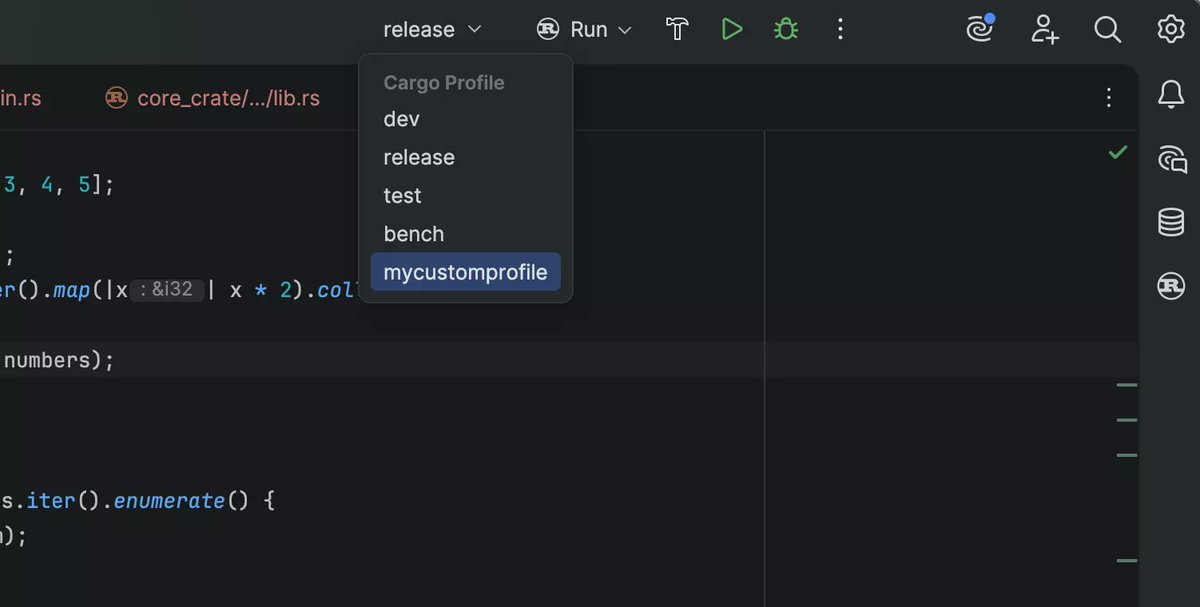Show the Notifications bell panel
The width and height of the screenshot is (1200, 607).
pos(1171,95)
